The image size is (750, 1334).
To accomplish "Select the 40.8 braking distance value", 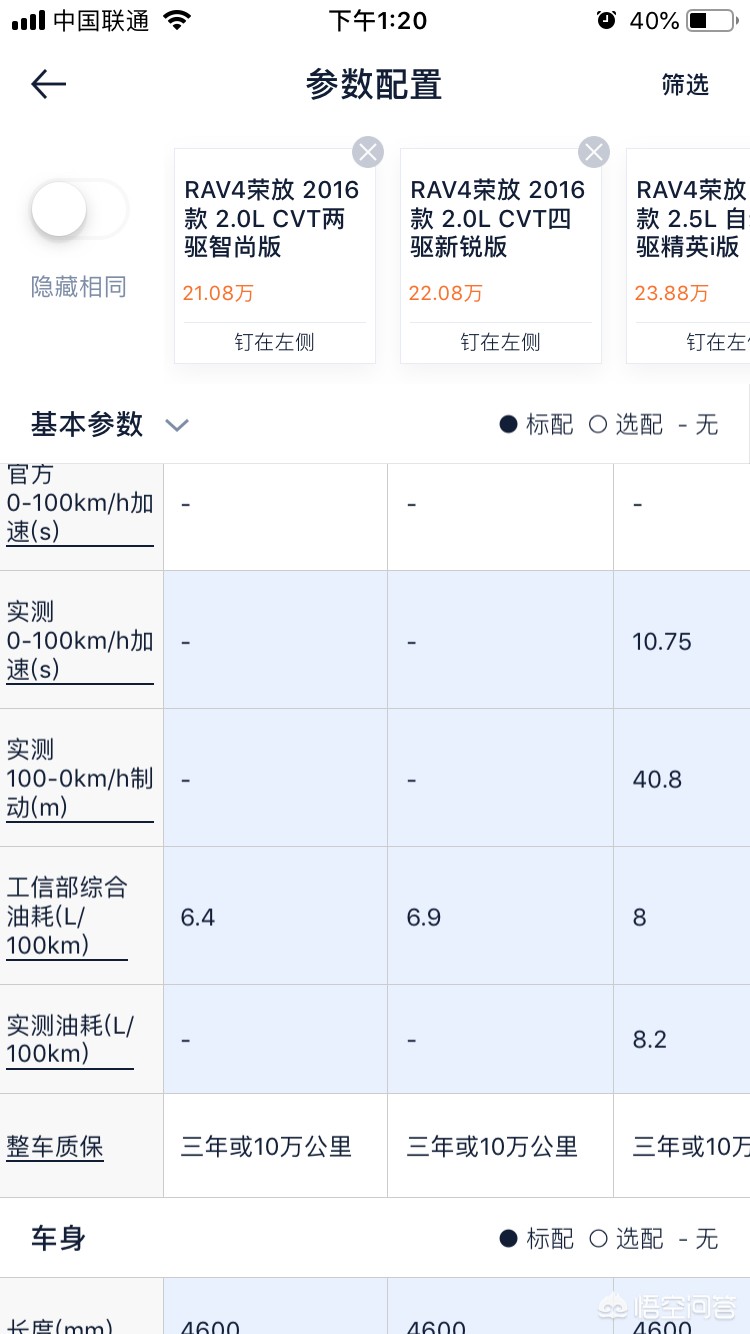I will pyautogui.click(x=657, y=780).
